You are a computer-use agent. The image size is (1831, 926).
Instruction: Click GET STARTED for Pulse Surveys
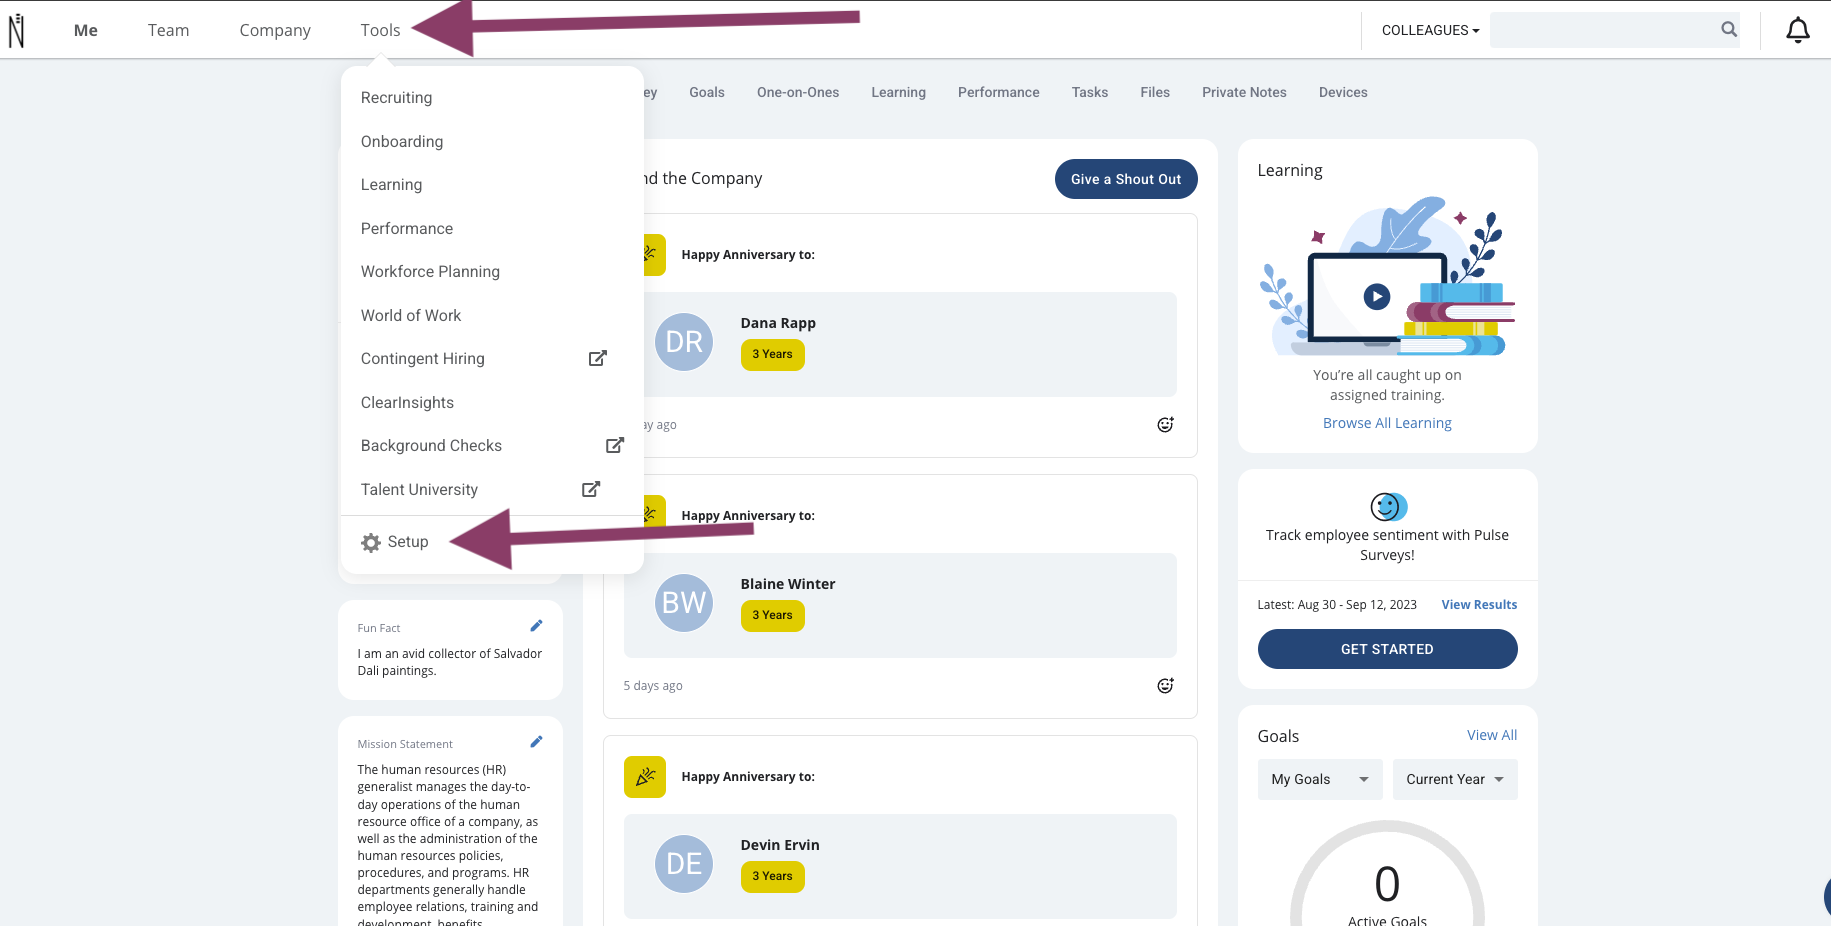click(1387, 649)
